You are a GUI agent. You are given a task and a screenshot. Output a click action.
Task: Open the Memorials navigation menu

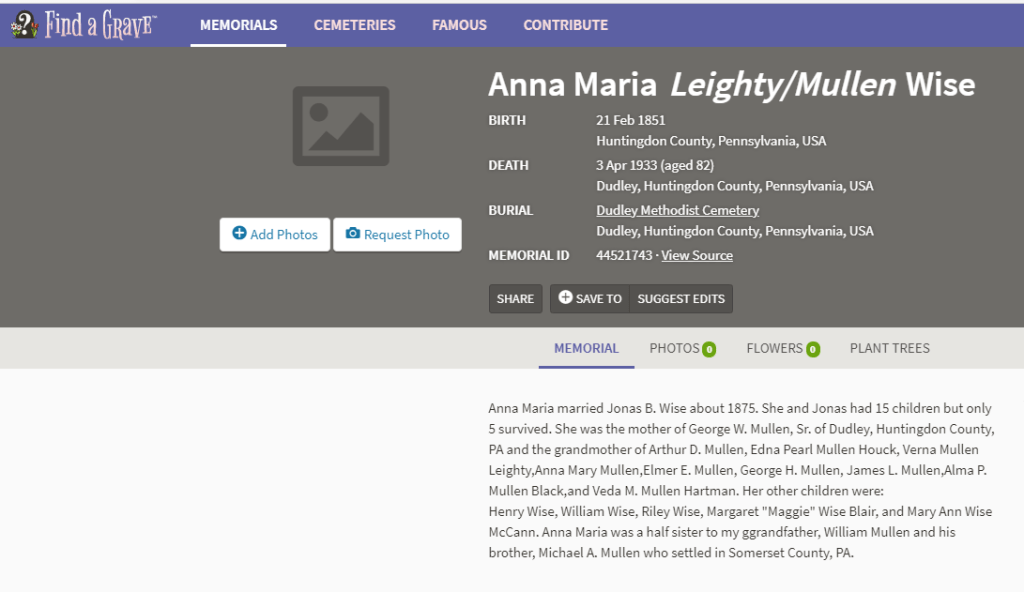(238, 25)
